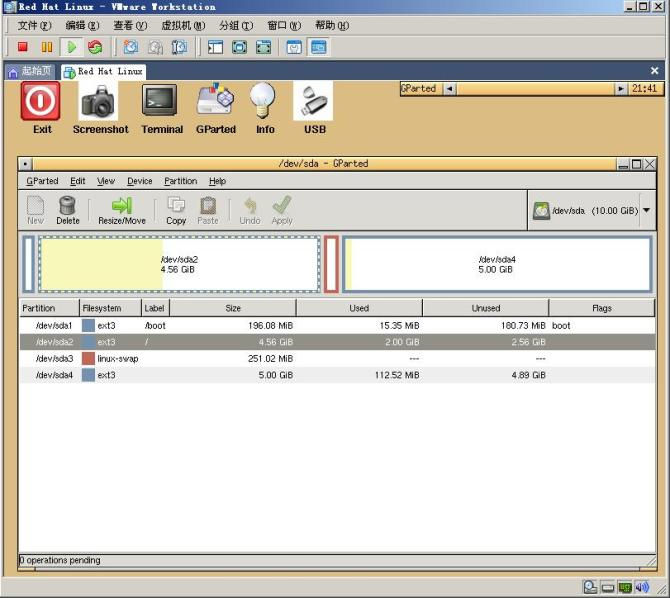Switch to quick switch mode icon
670x598 pixels.
pyautogui.click(x=263, y=47)
